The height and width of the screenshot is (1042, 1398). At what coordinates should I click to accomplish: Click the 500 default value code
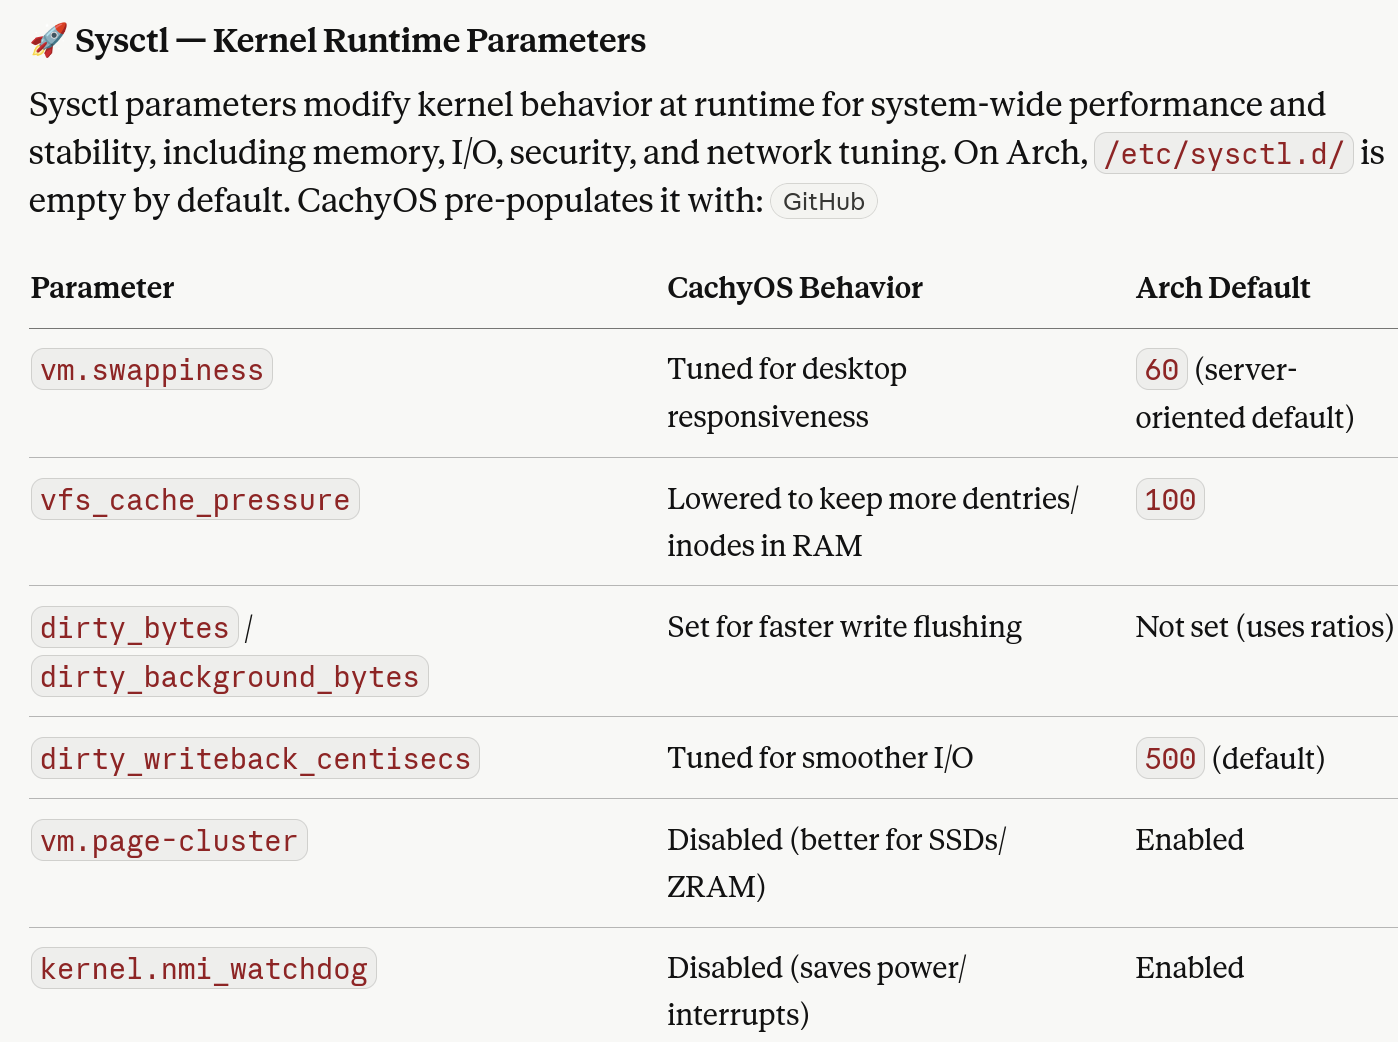pos(1170,759)
